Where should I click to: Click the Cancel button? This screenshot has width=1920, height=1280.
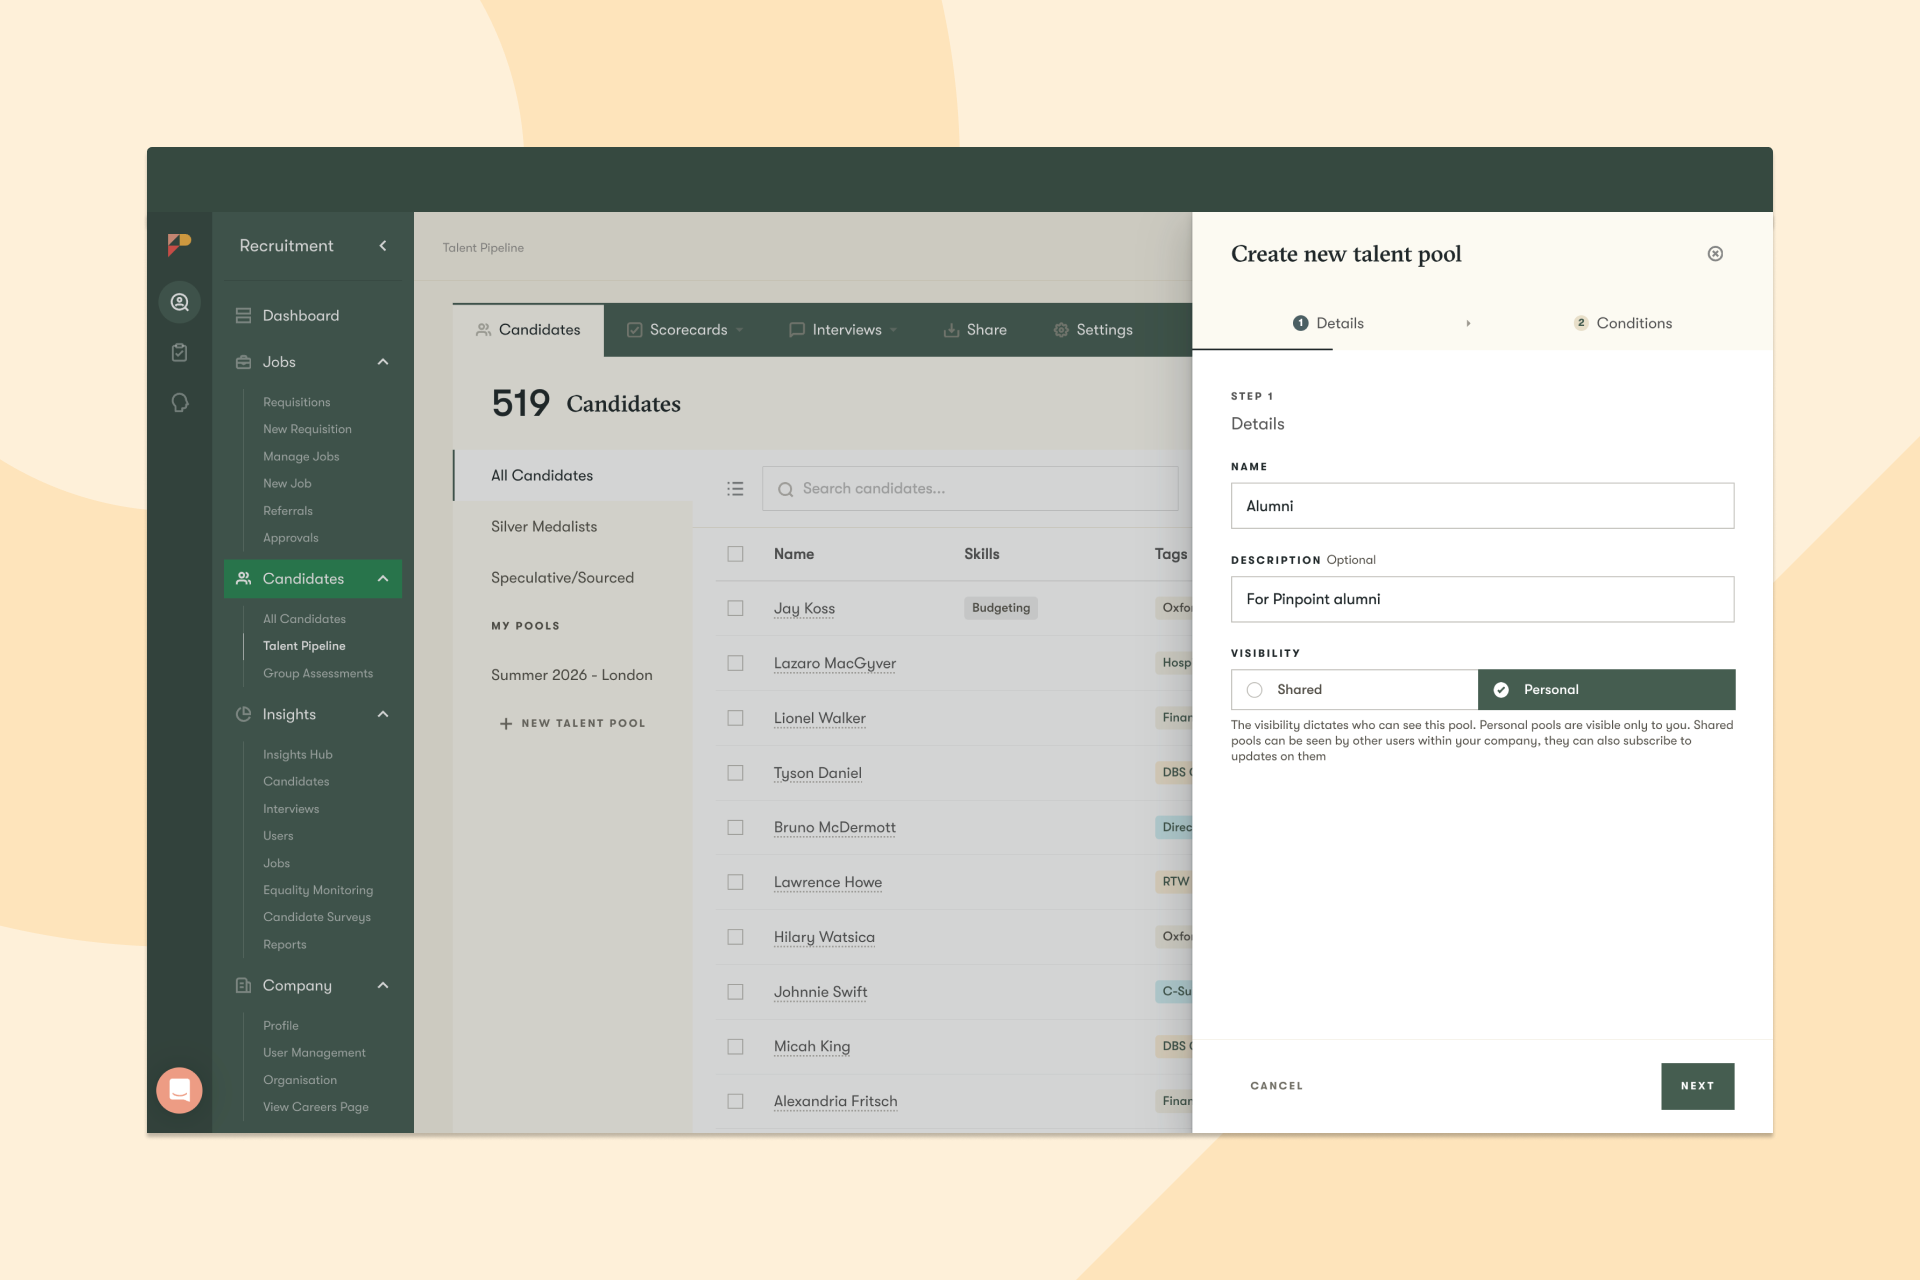coord(1276,1086)
